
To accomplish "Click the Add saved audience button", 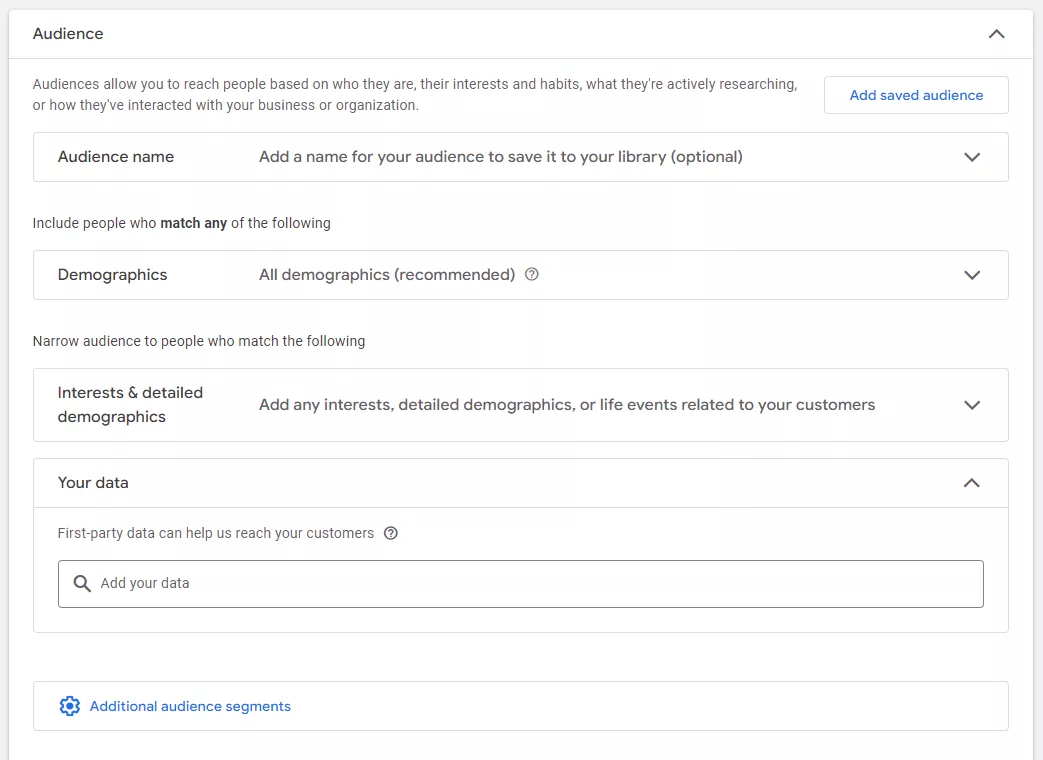I will pyautogui.click(x=916, y=95).
